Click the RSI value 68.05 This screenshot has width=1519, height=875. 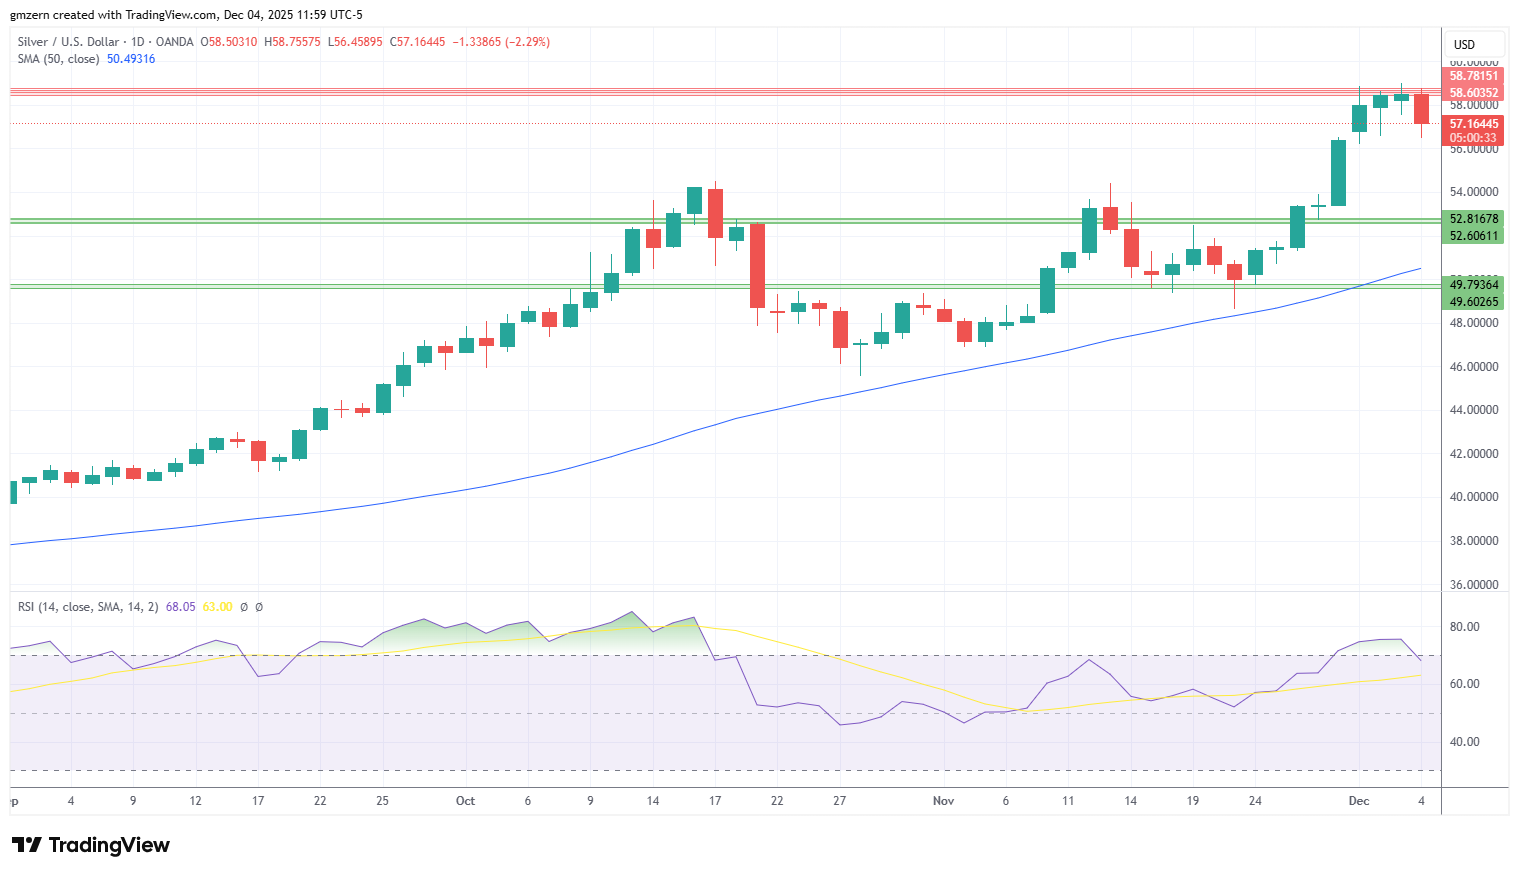(x=181, y=607)
